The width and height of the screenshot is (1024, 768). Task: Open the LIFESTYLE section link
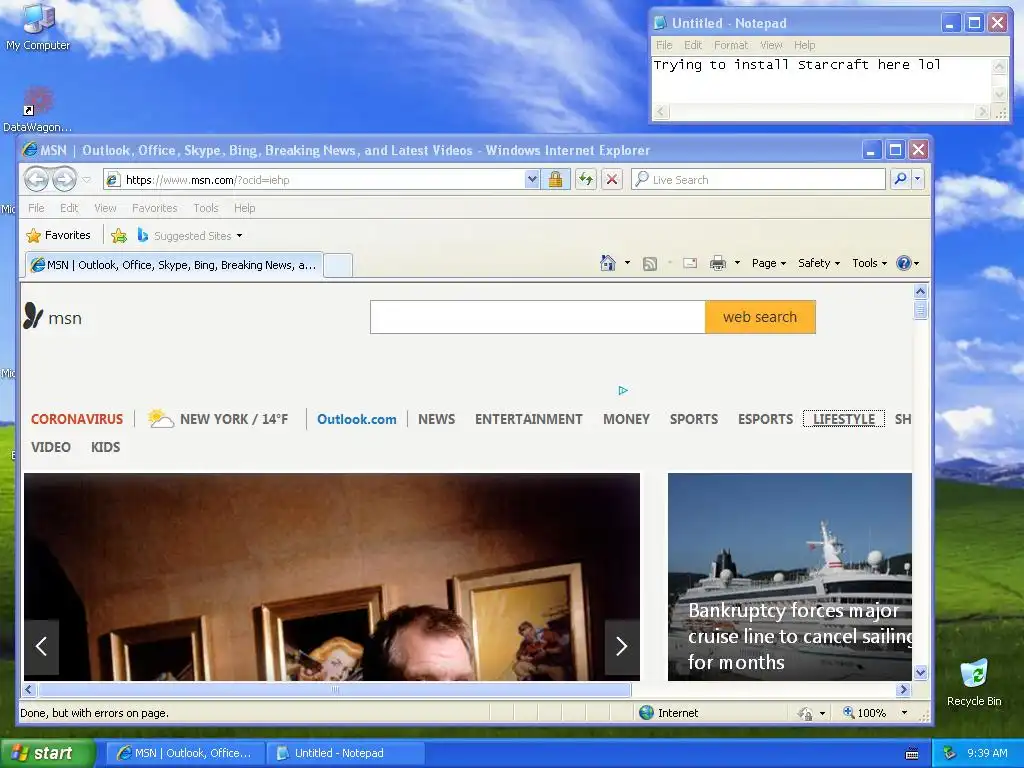point(844,419)
